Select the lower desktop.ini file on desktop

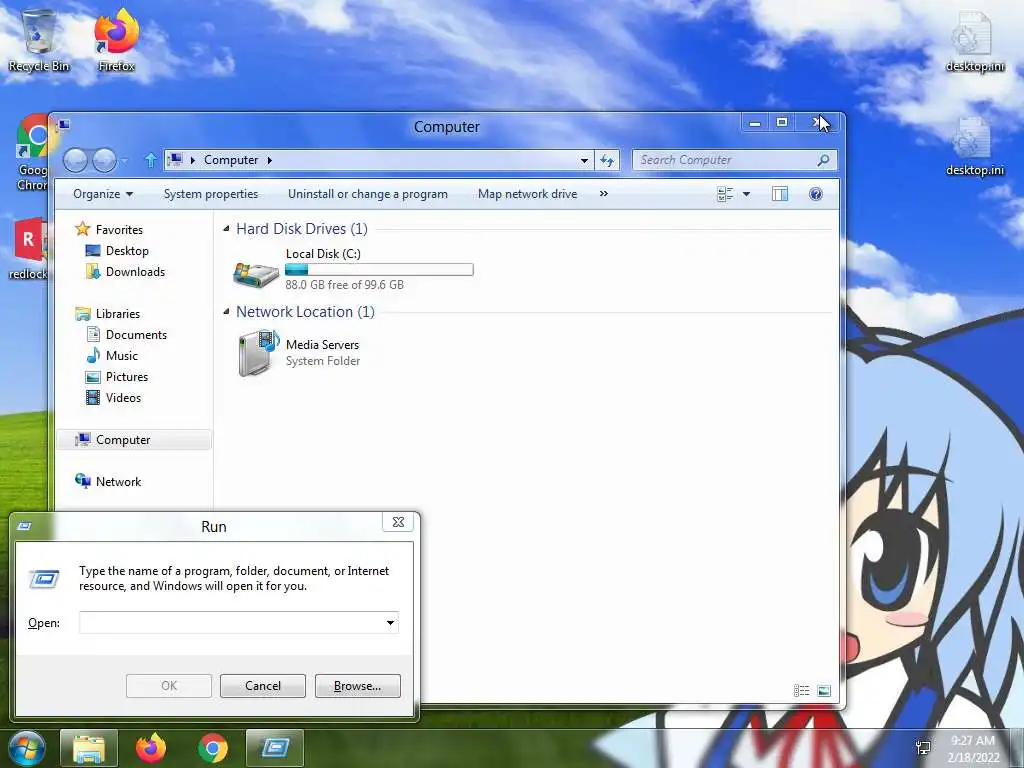(974, 145)
